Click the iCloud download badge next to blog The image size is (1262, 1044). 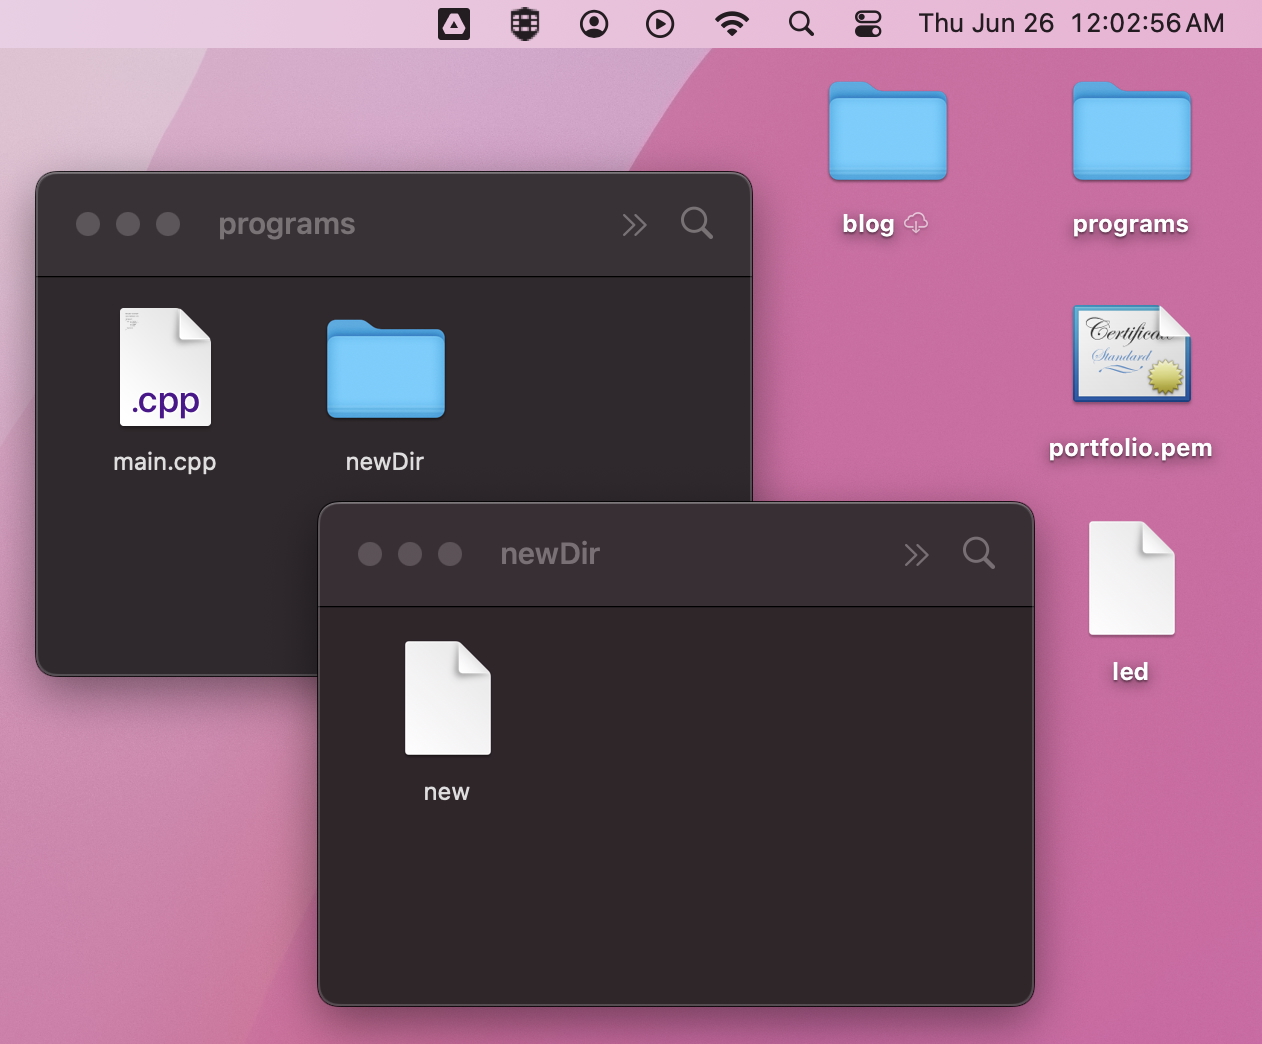tap(917, 223)
